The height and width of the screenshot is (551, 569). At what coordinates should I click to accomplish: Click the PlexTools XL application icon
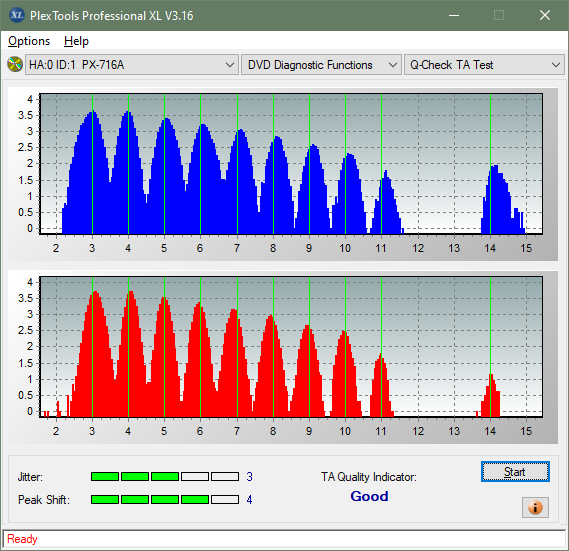pyautogui.click(x=17, y=15)
